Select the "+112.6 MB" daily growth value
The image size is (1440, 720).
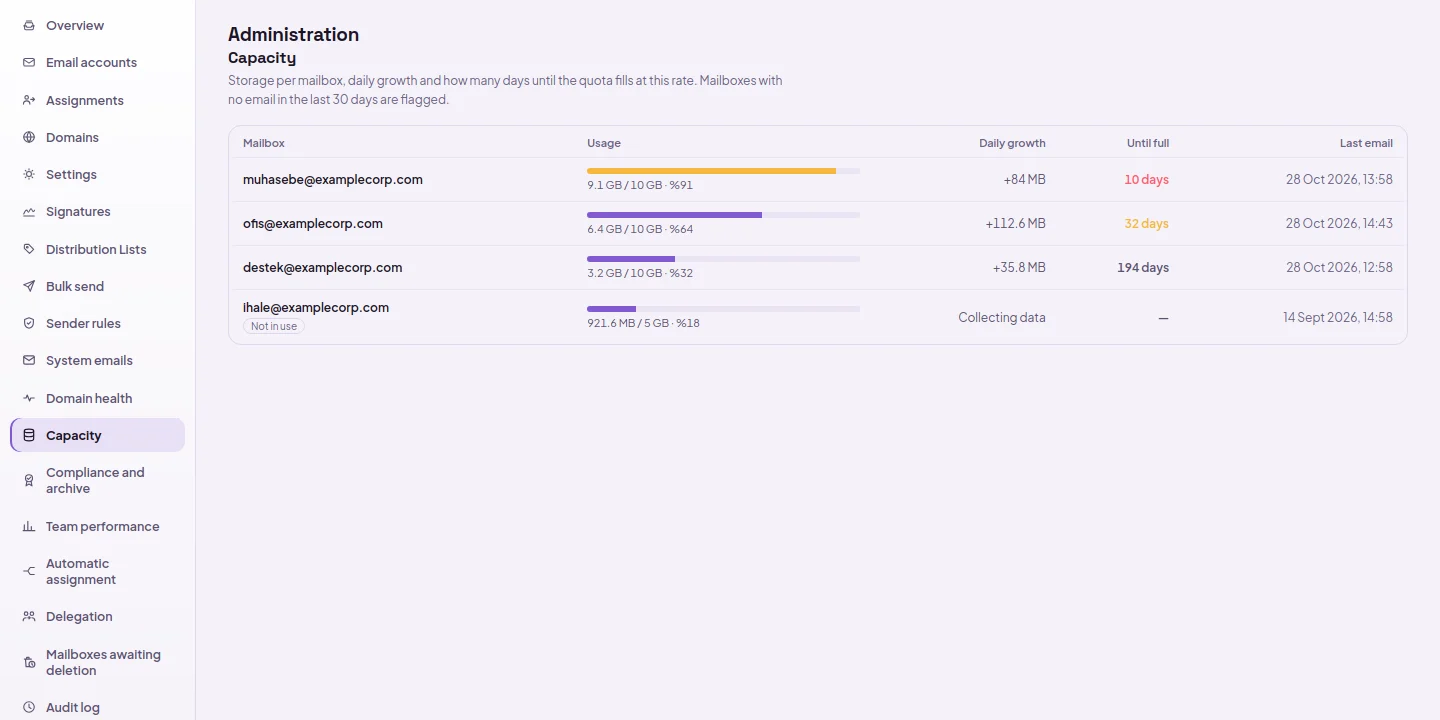coord(1016,224)
